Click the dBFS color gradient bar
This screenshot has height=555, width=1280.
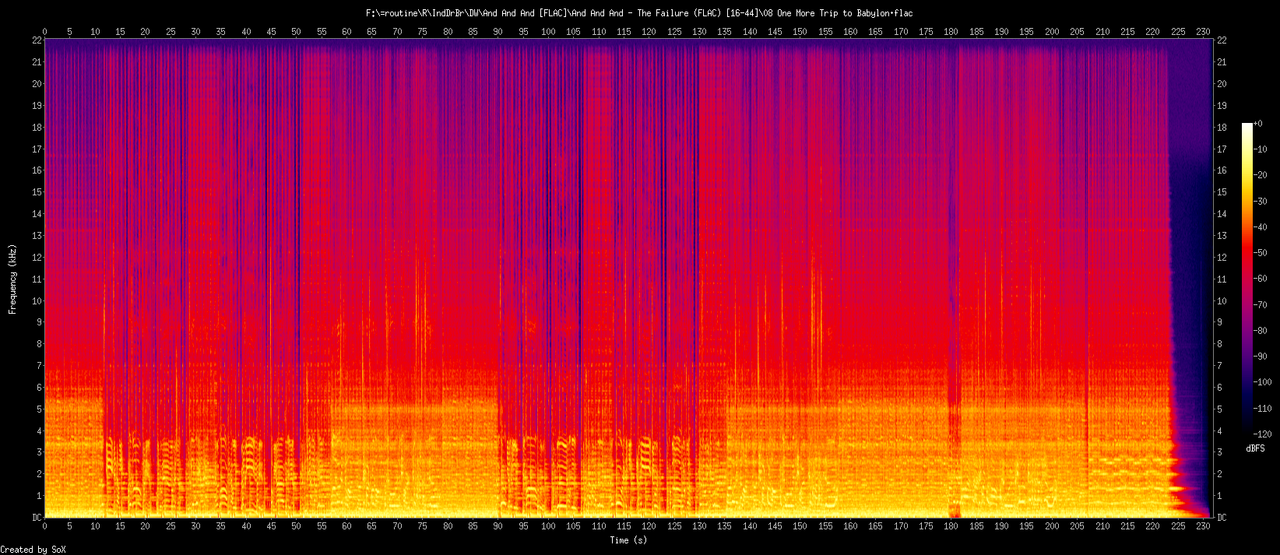(x=1246, y=278)
